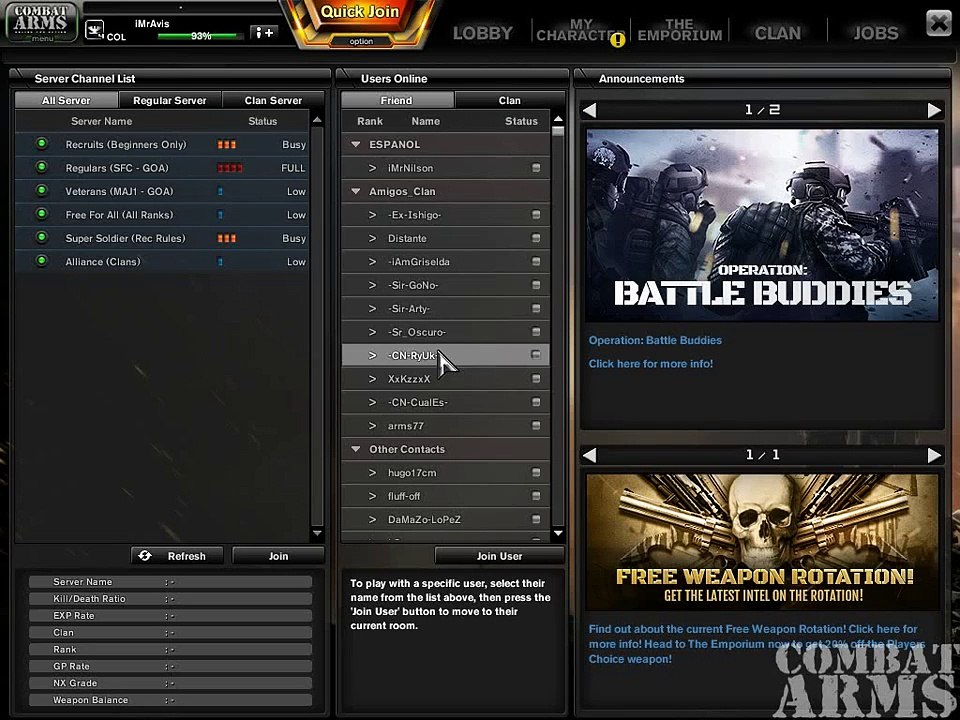
Task: Collapse the Amigos_Clan friend group
Action: 355,191
